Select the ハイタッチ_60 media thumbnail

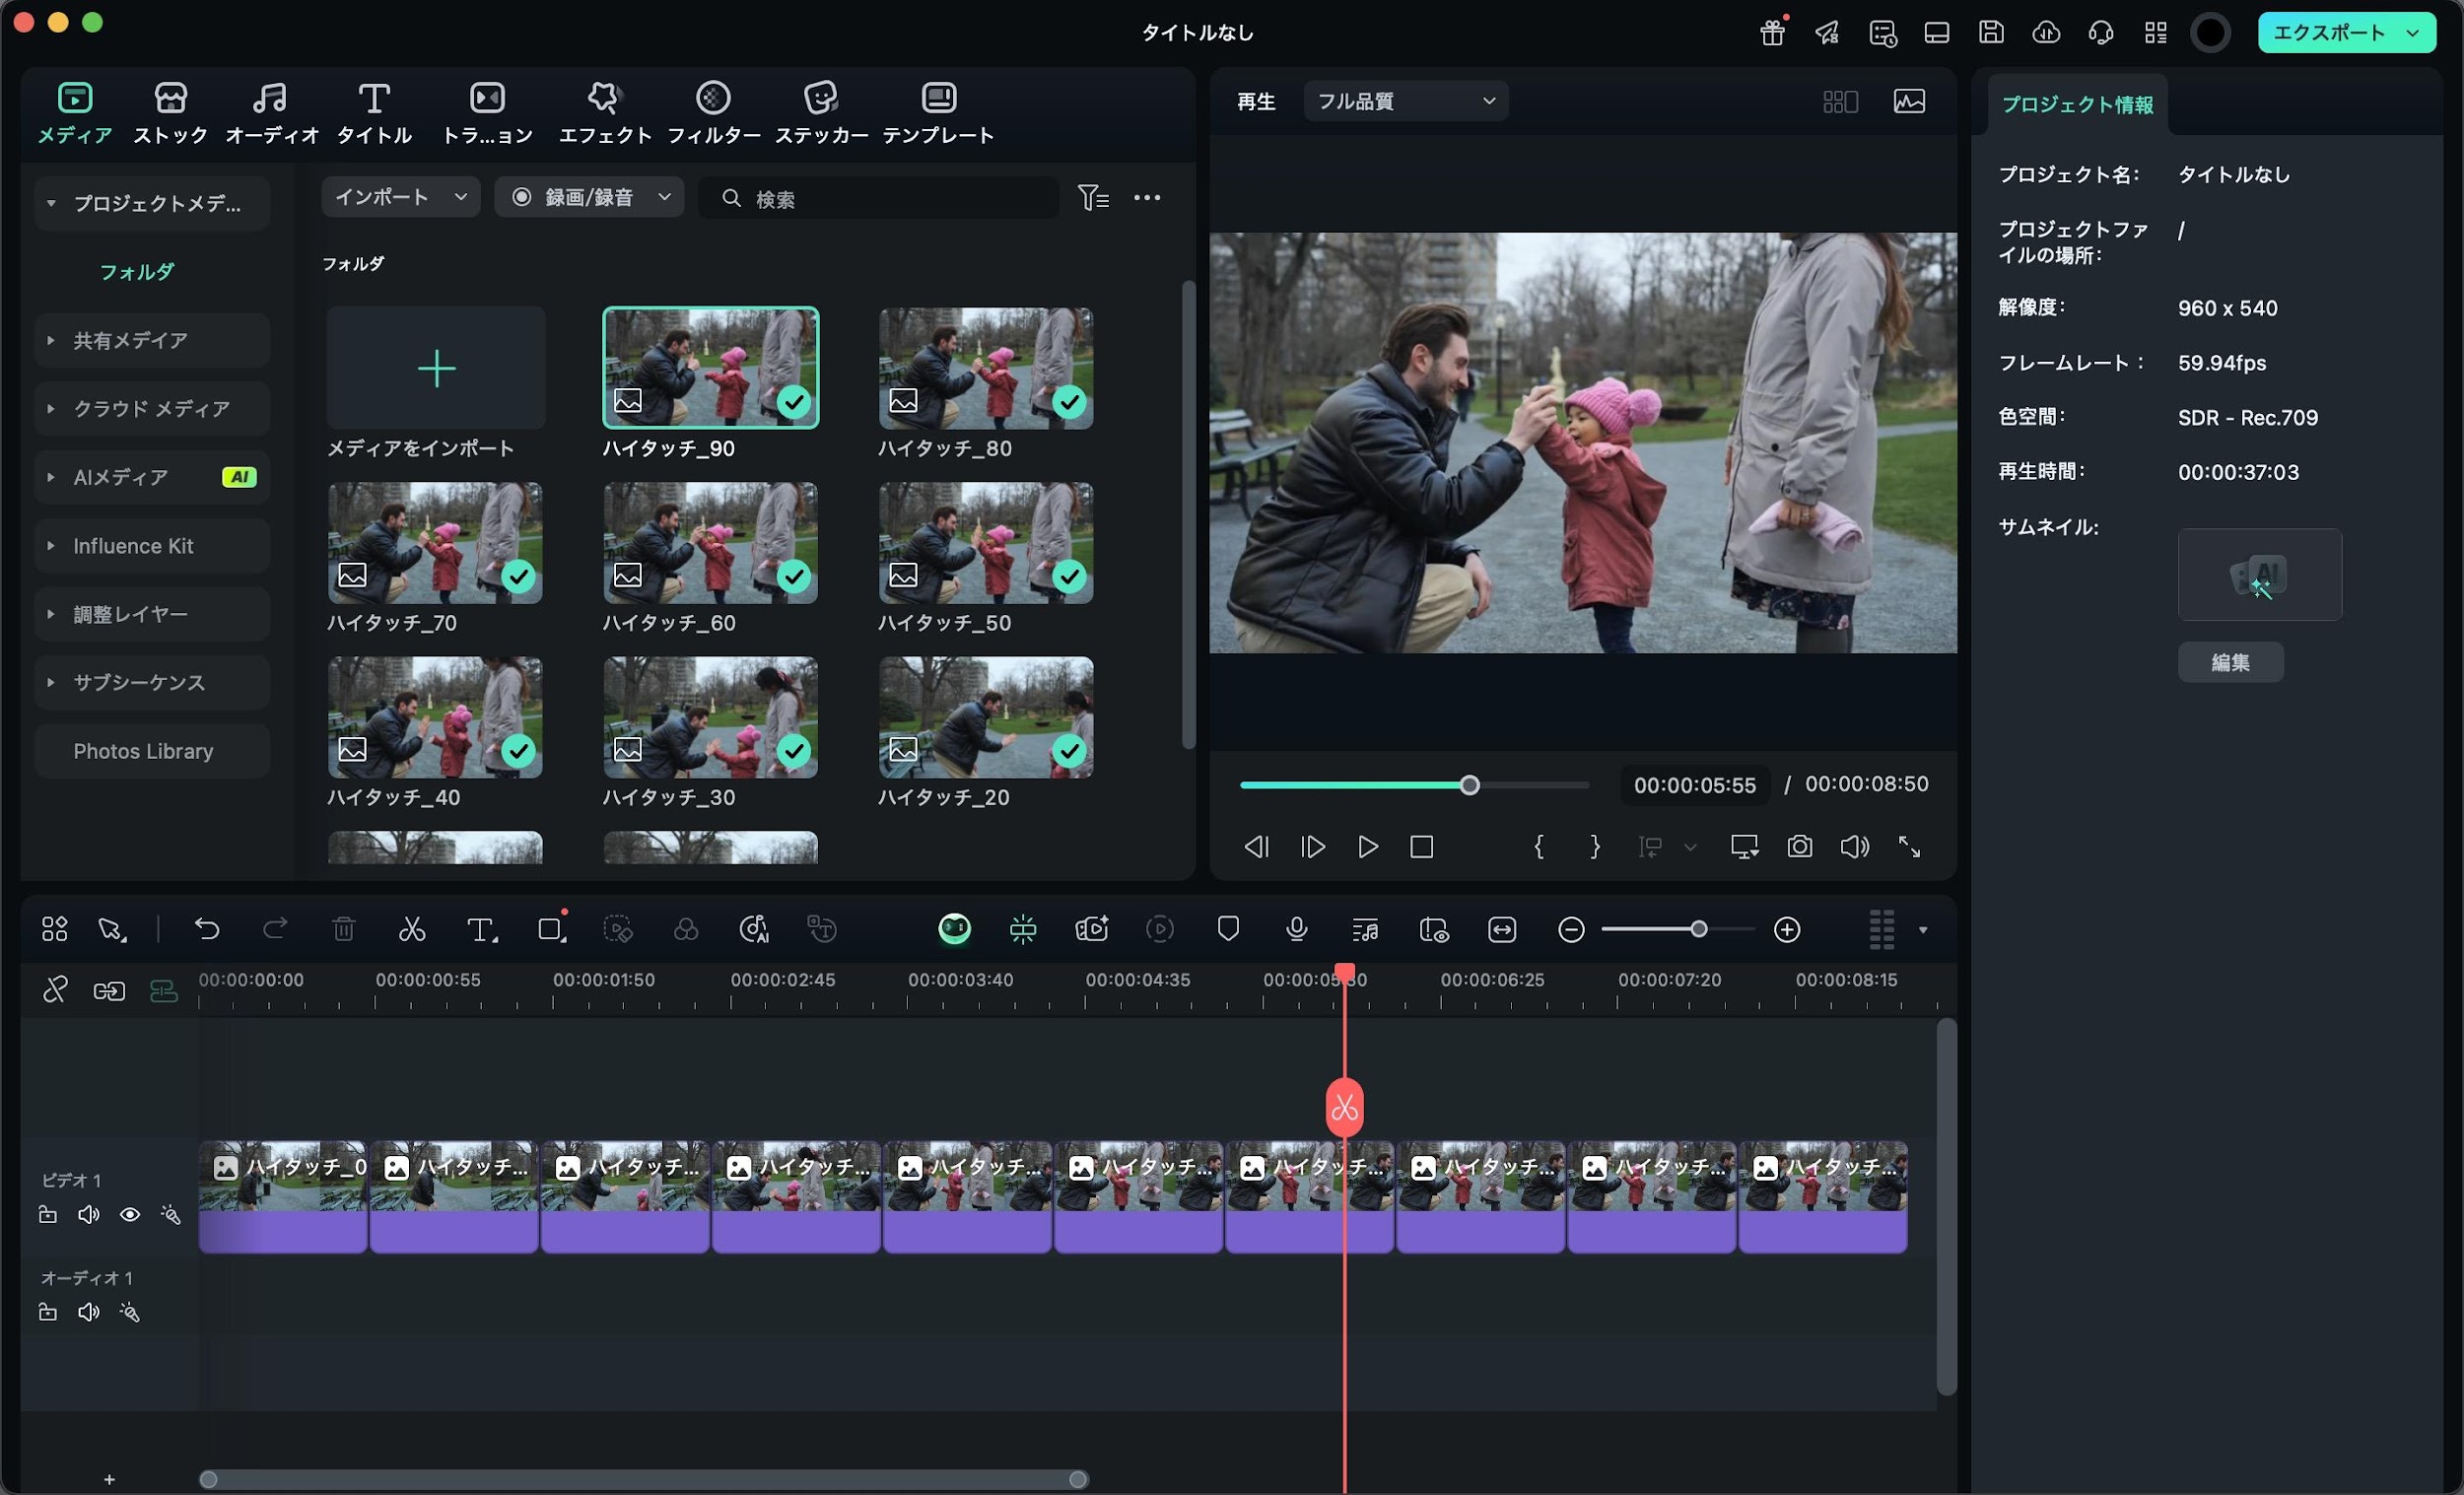(710, 543)
